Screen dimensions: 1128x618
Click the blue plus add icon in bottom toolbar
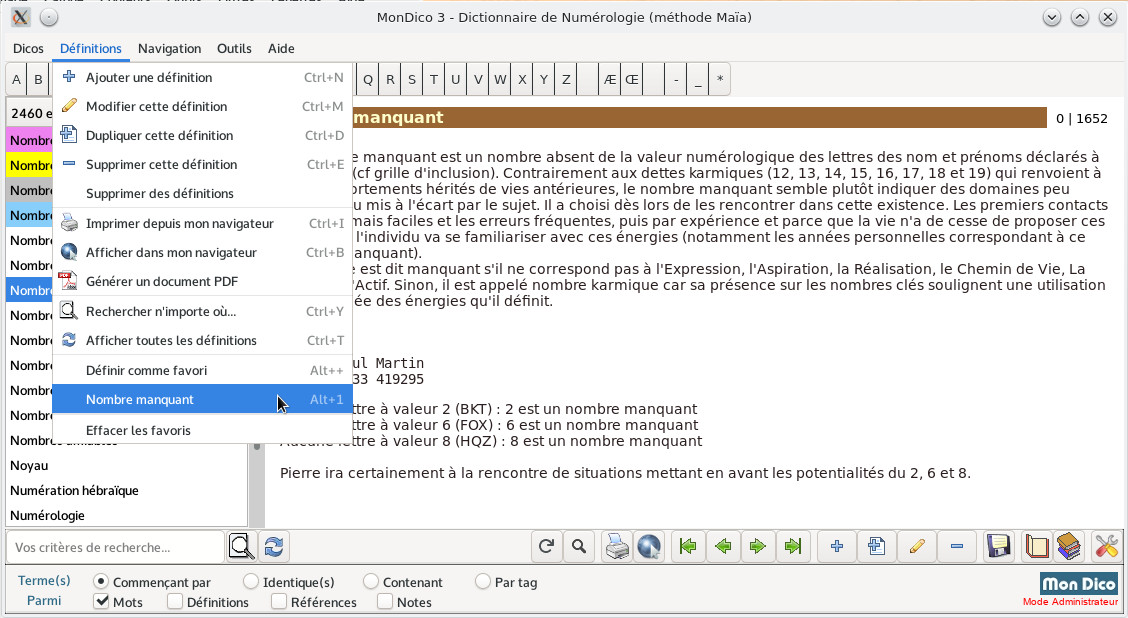pyautogui.click(x=837, y=547)
